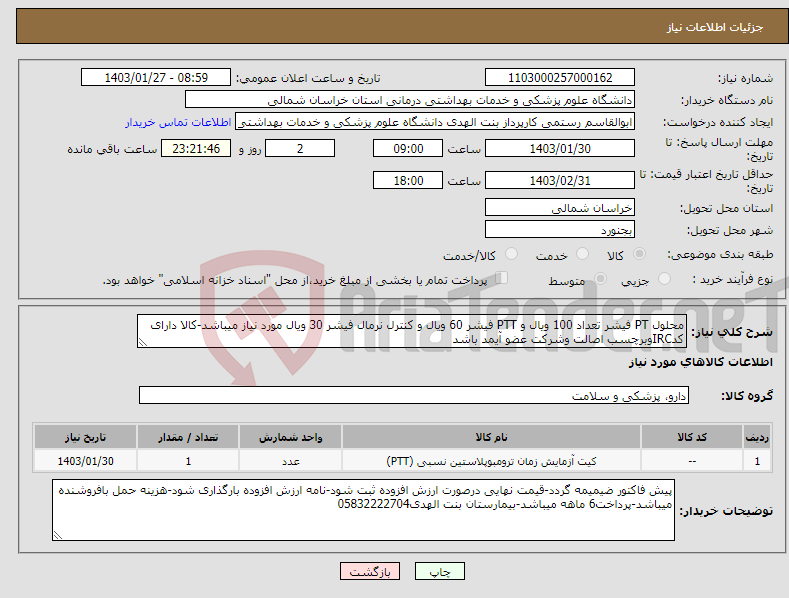Click the row number cell 1
Screen dimensions: 789x598
click(x=757, y=461)
